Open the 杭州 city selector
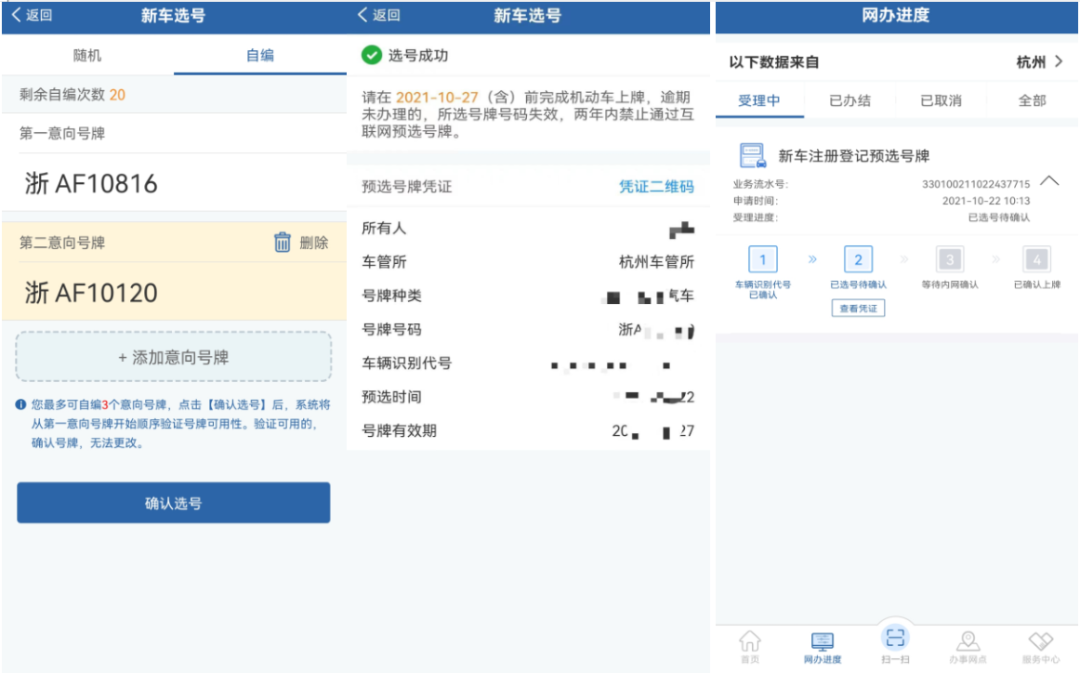The image size is (1080, 686). pyautogui.click(x=1040, y=62)
